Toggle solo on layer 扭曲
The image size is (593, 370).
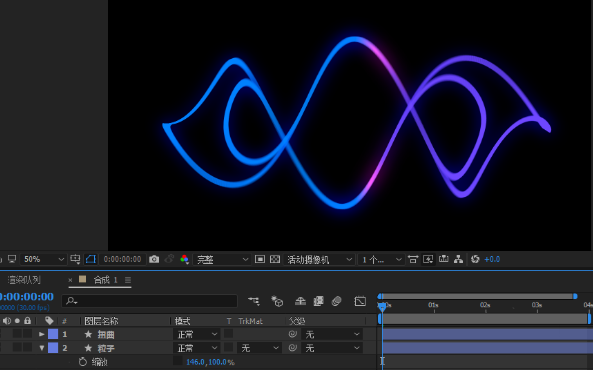coord(17,334)
